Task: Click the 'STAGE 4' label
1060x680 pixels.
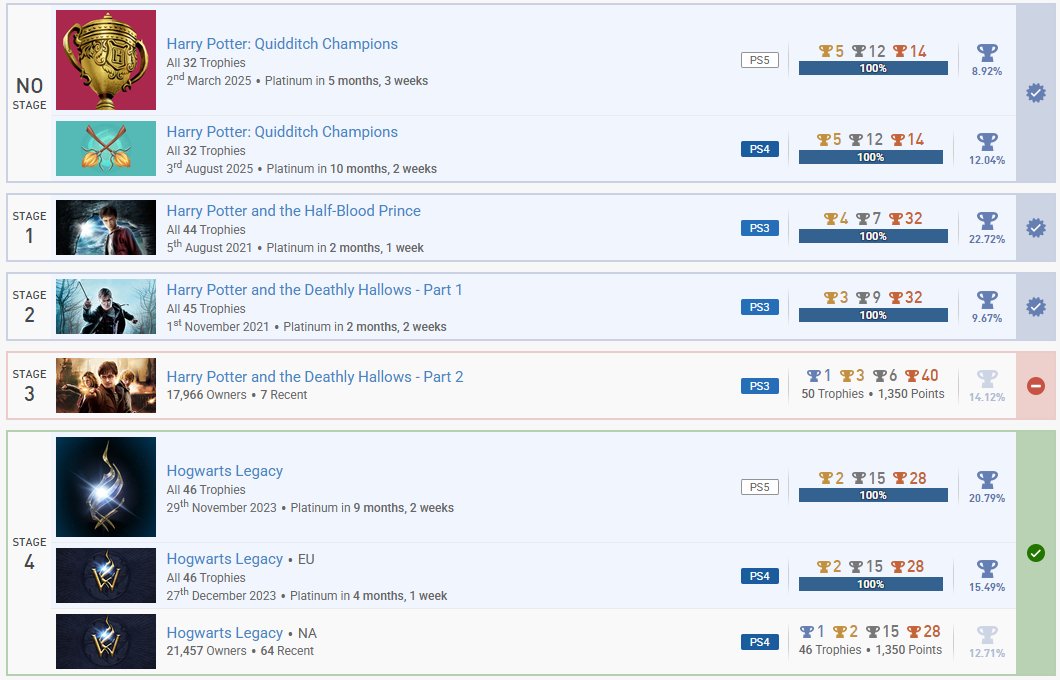Action: 30,554
